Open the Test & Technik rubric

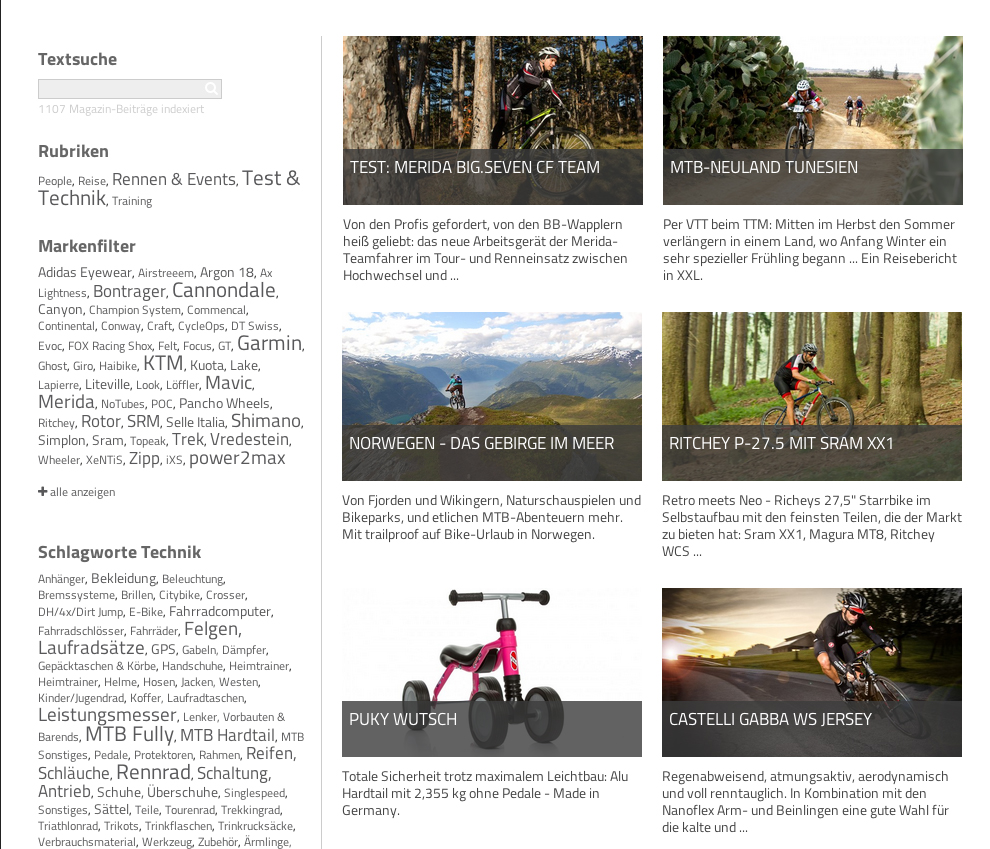point(169,188)
